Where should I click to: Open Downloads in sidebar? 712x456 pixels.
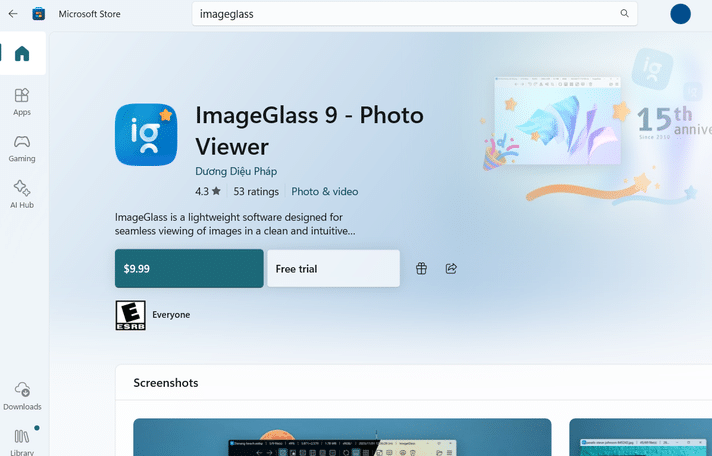pos(22,396)
